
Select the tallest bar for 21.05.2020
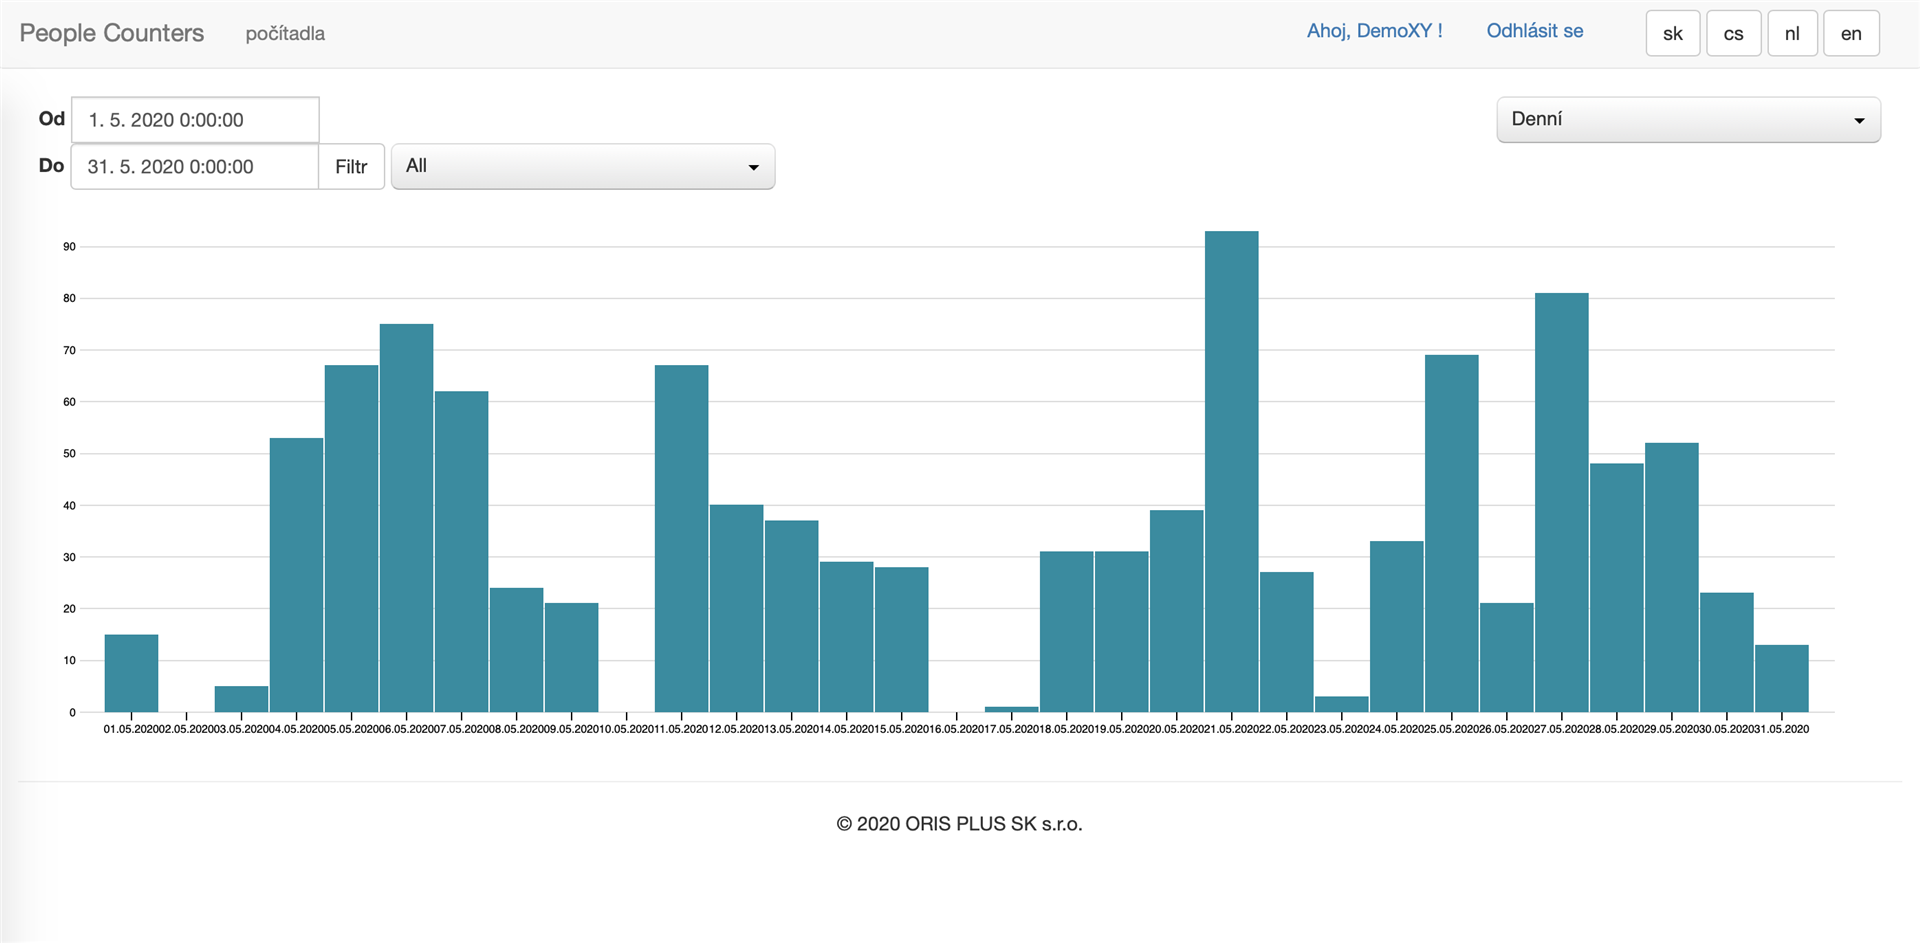(x=1231, y=471)
